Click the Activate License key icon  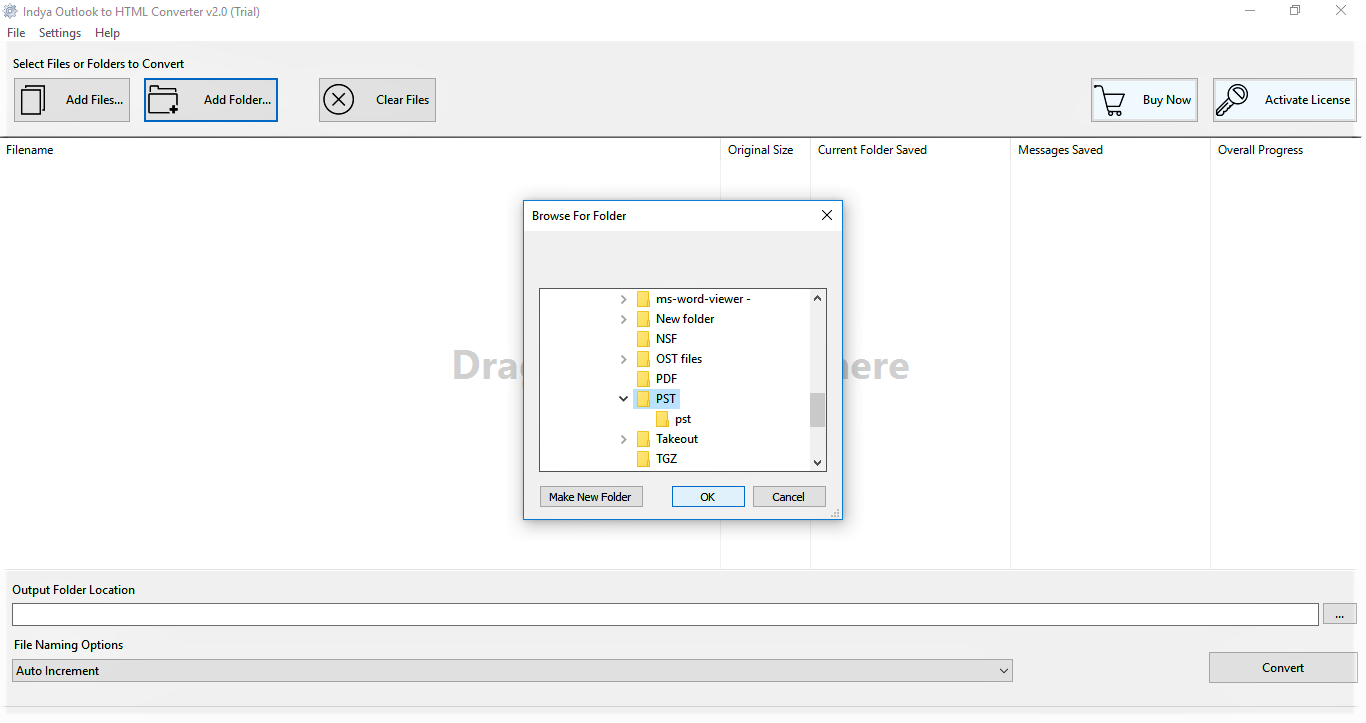click(x=1232, y=100)
